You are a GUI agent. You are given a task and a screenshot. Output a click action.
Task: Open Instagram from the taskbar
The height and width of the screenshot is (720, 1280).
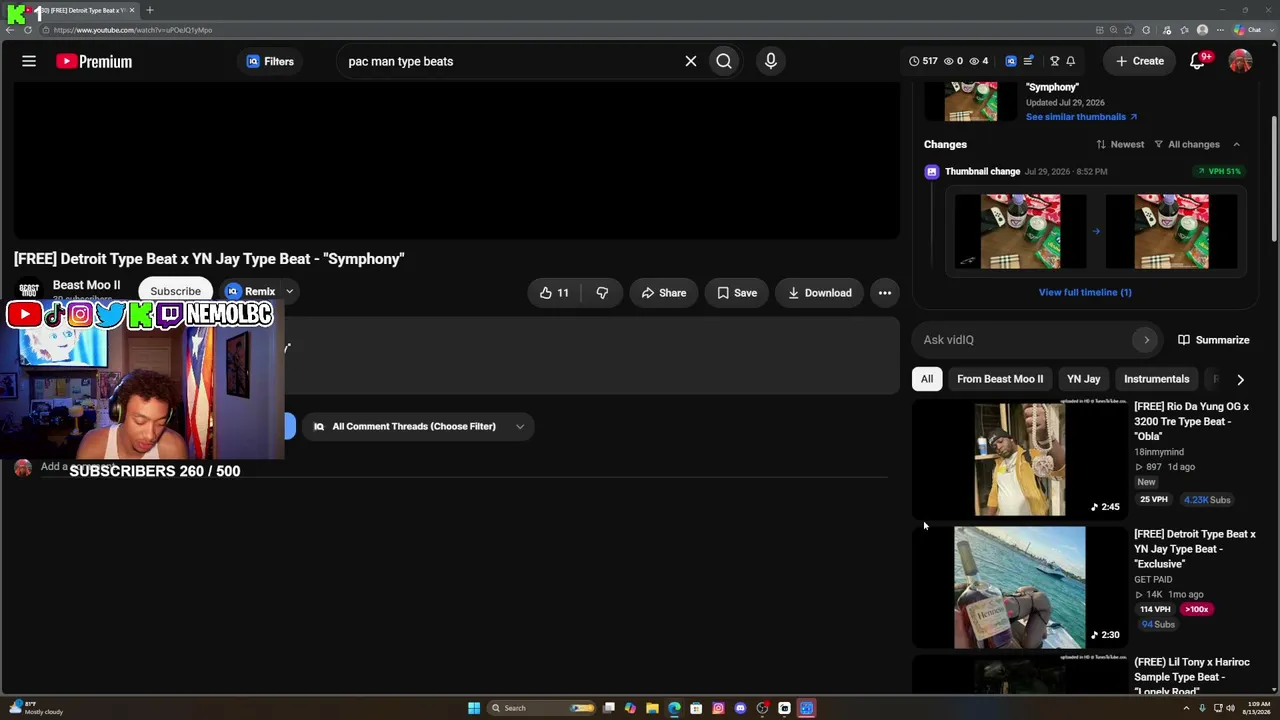tap(718, 708)
